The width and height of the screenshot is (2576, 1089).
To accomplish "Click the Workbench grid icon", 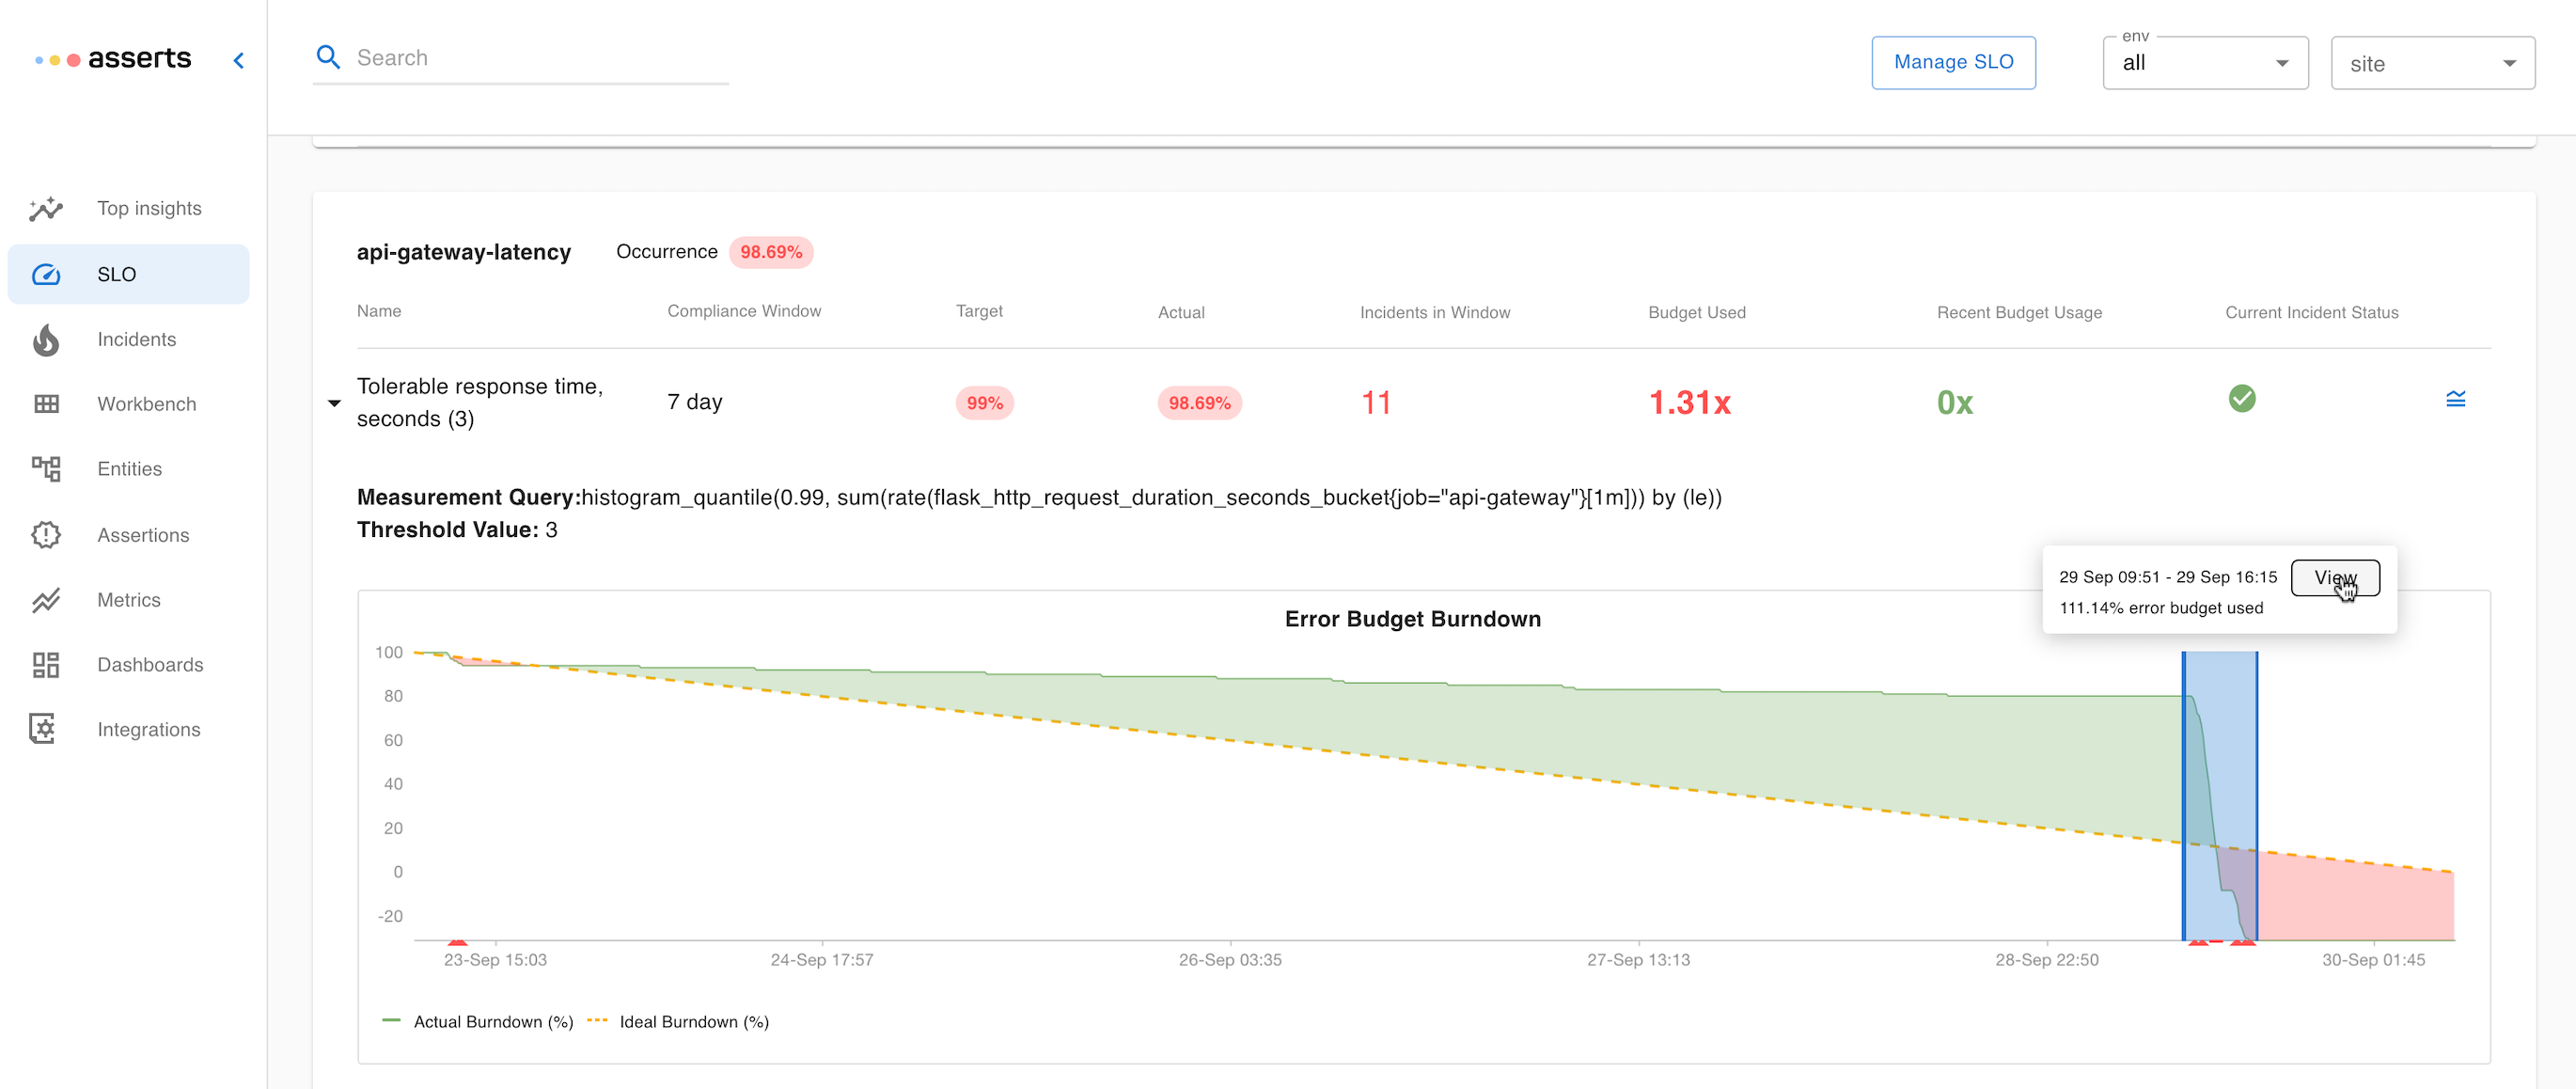I will tap(46, 404).
